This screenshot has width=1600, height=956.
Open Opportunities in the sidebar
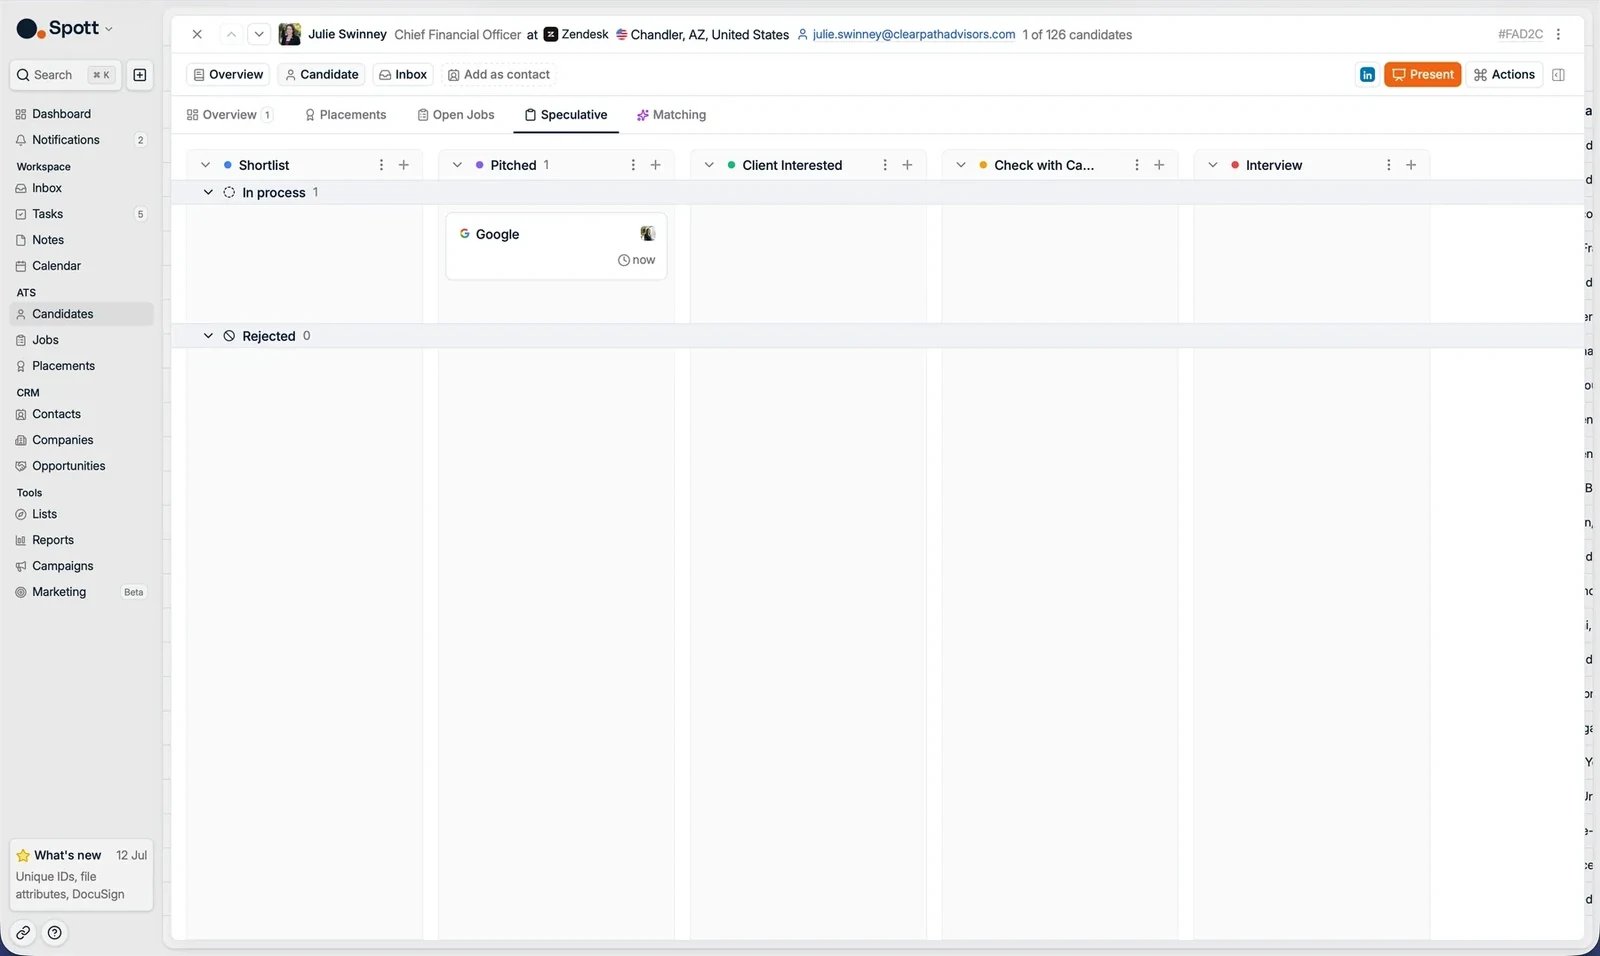pyautogui.click(x=81, y=466)
